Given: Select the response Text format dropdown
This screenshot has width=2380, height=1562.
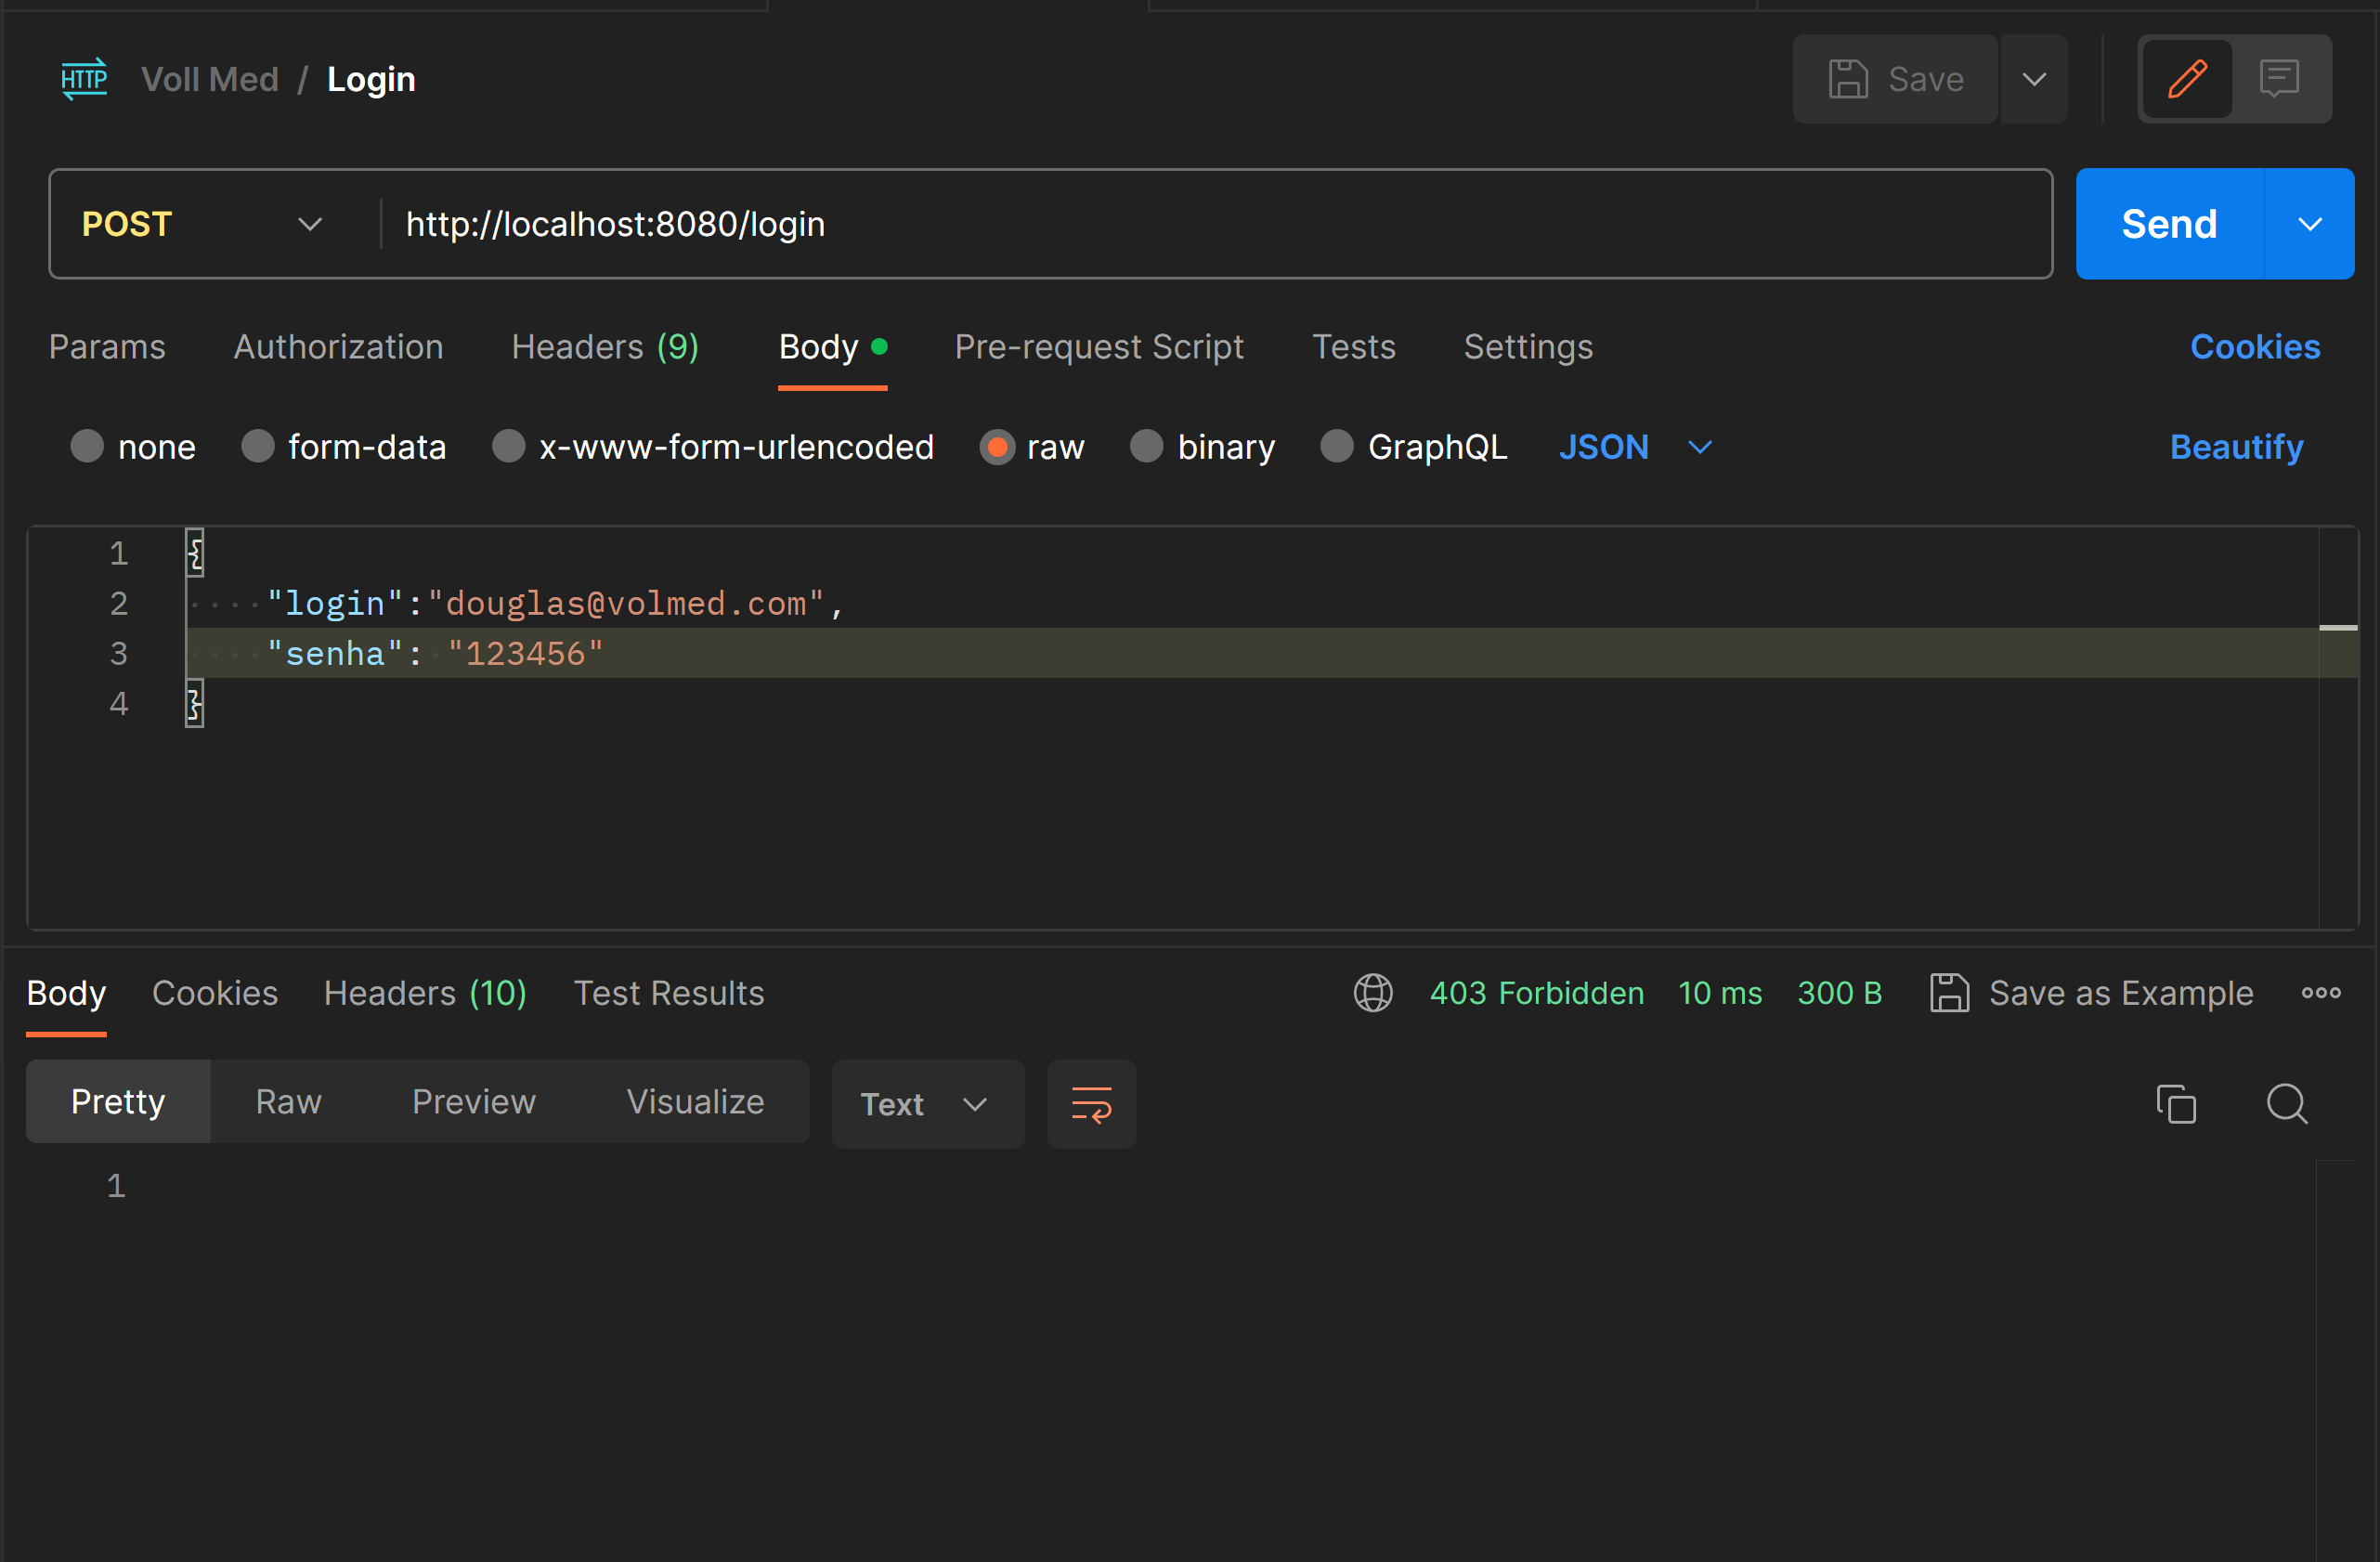Looking at the screenshot, I should 920,1103.
